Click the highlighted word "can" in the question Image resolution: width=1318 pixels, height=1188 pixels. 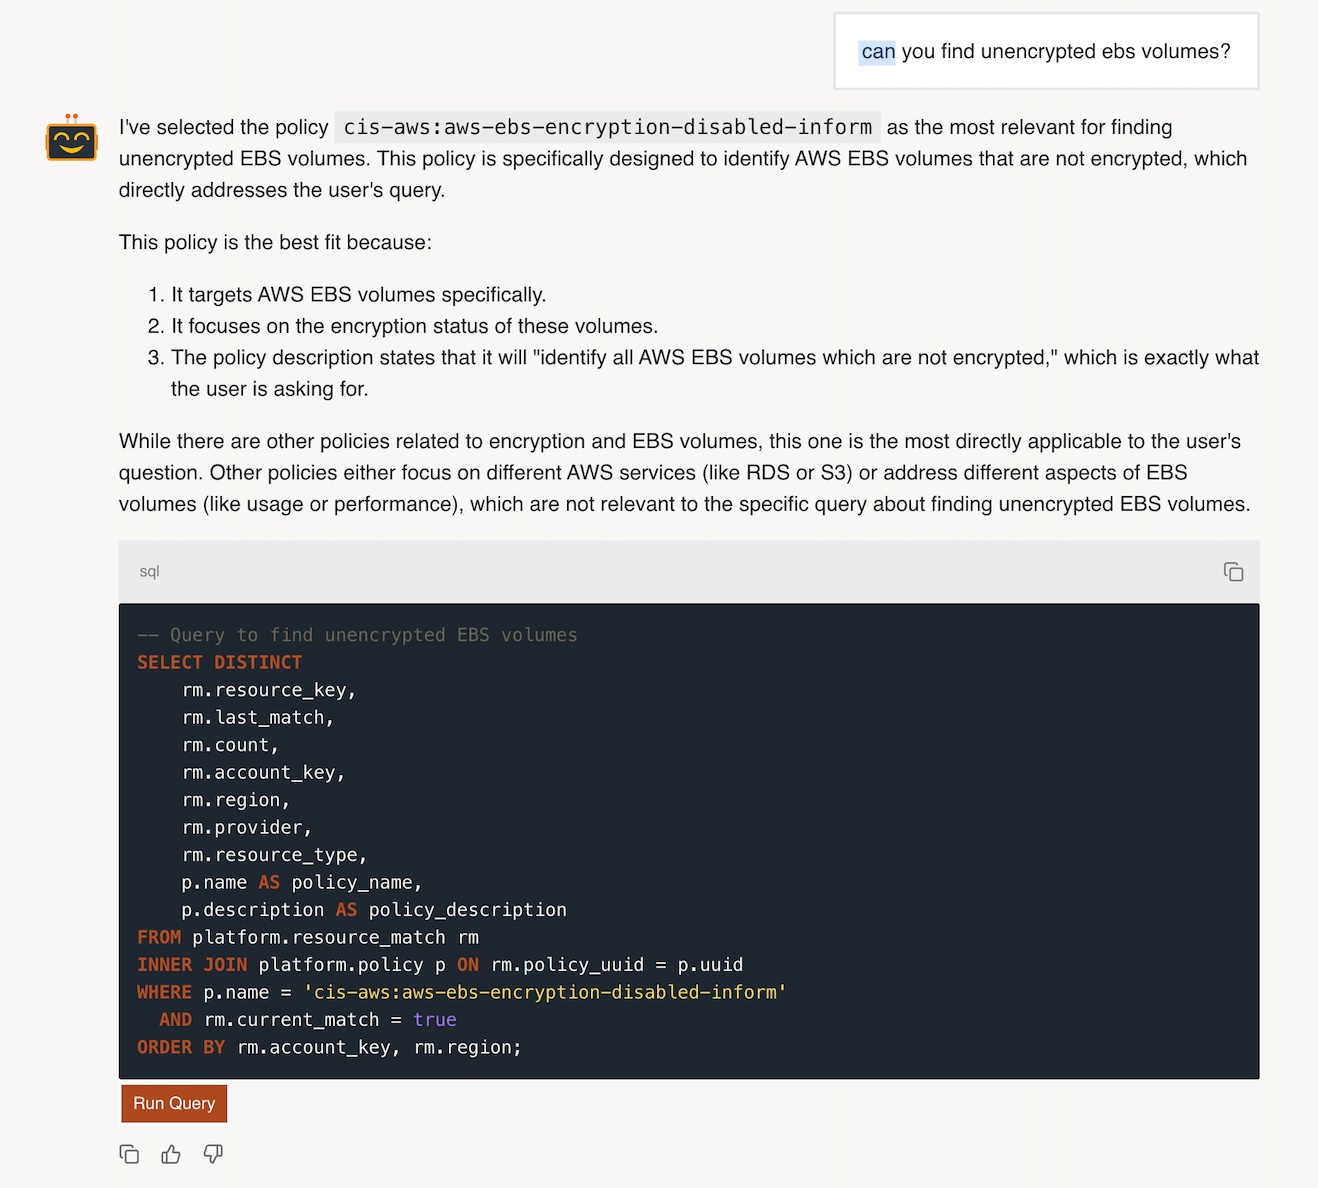[878, 52]
